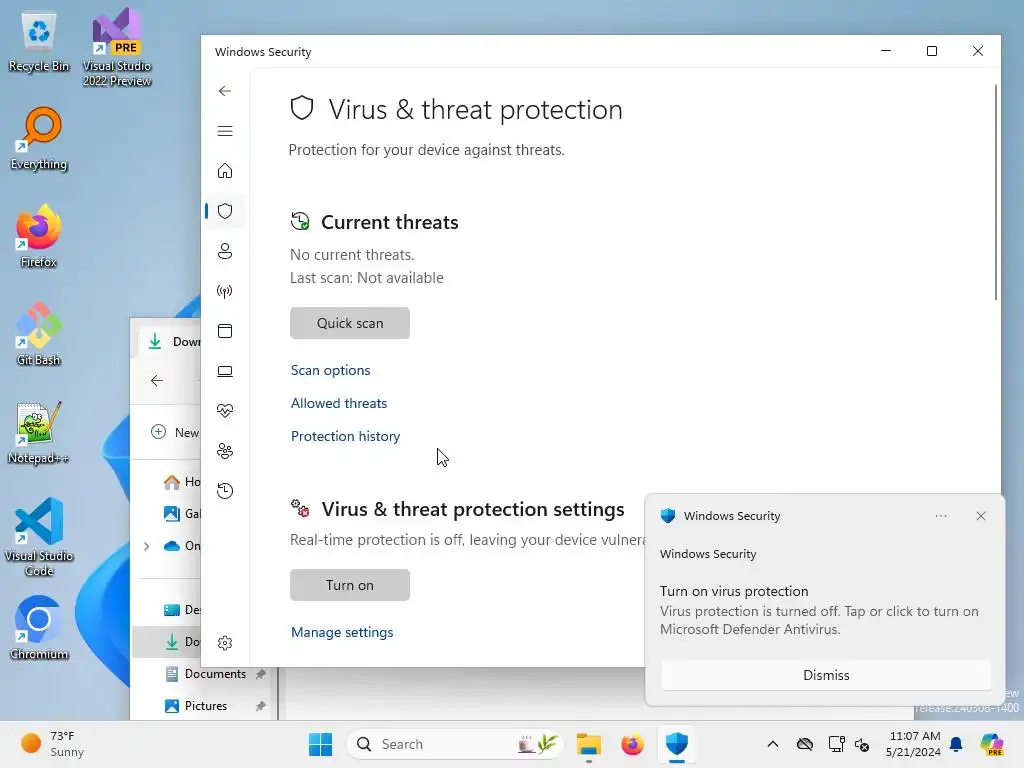Select the Chromium desktop shortcut

click(39, 628)
